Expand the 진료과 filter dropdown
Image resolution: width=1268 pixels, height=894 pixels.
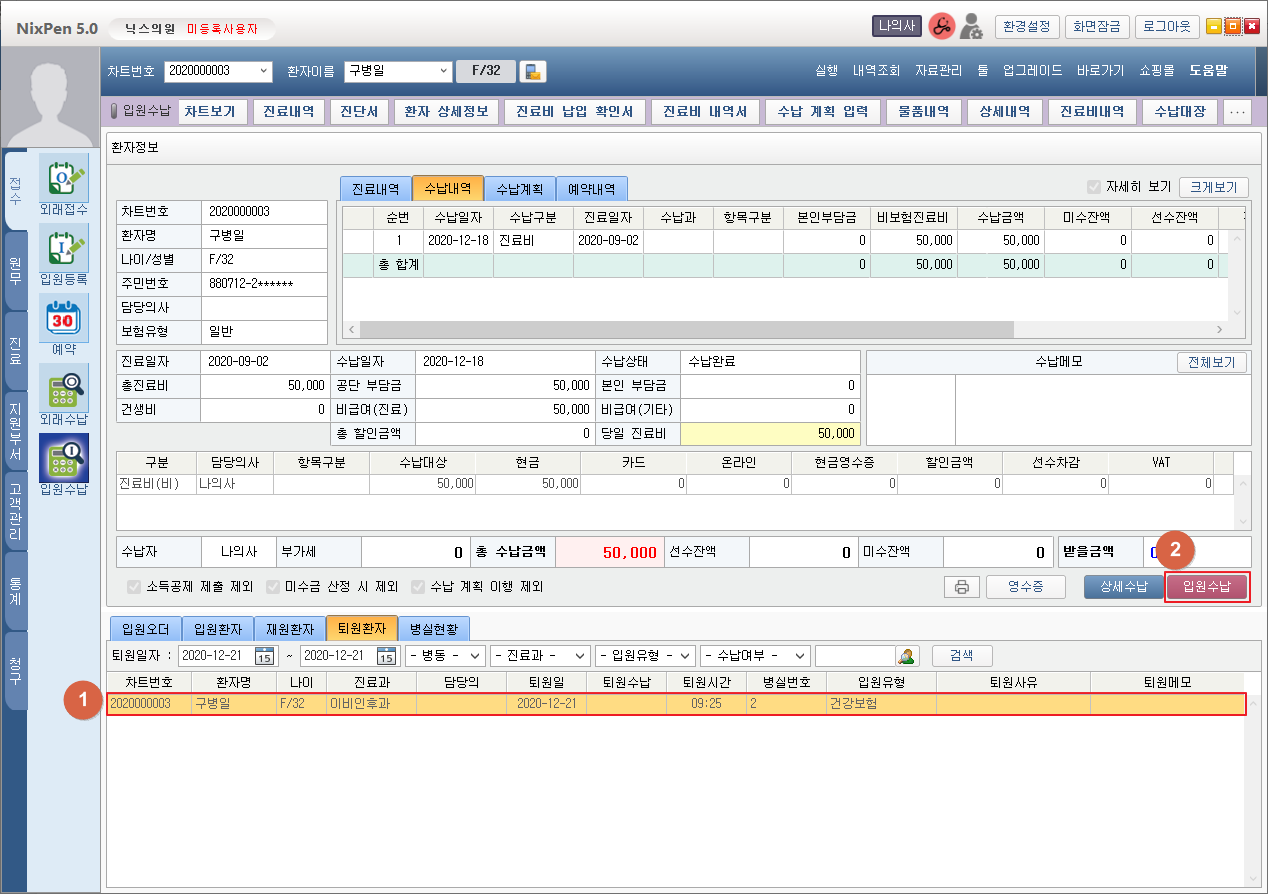pos(540,656)
